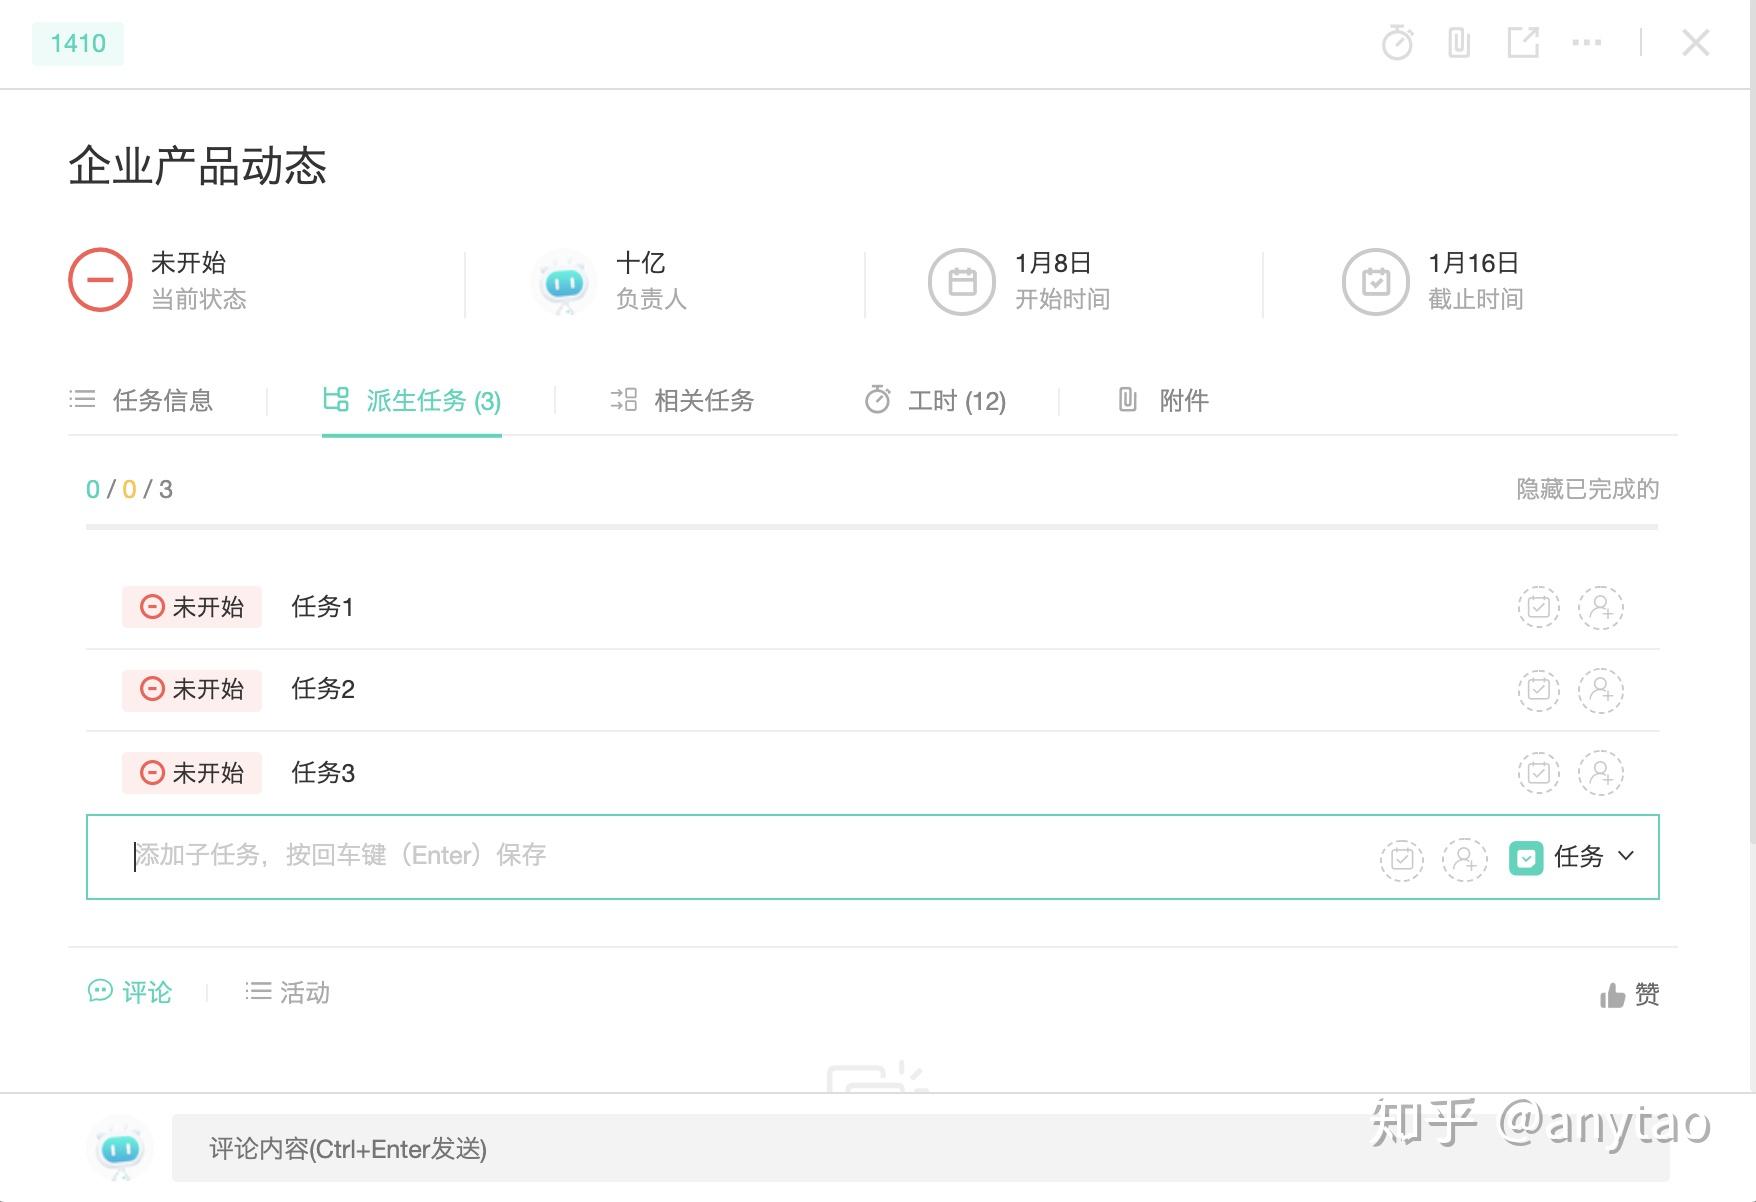
Task: Toggle 隐藏已完成的 subtasks
Action: click(1587, 489)
